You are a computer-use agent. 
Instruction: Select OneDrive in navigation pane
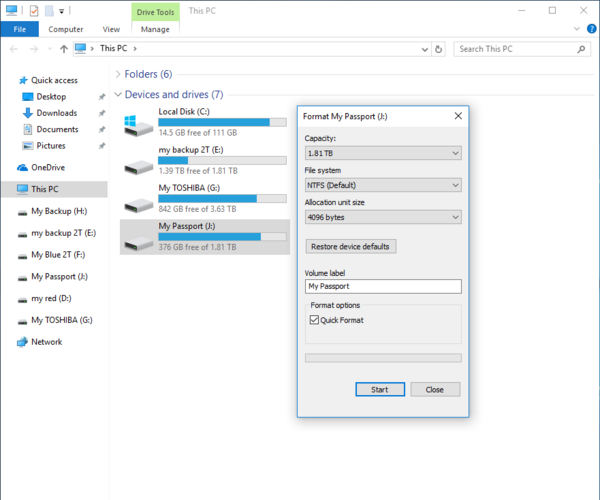tap(48, 168)
